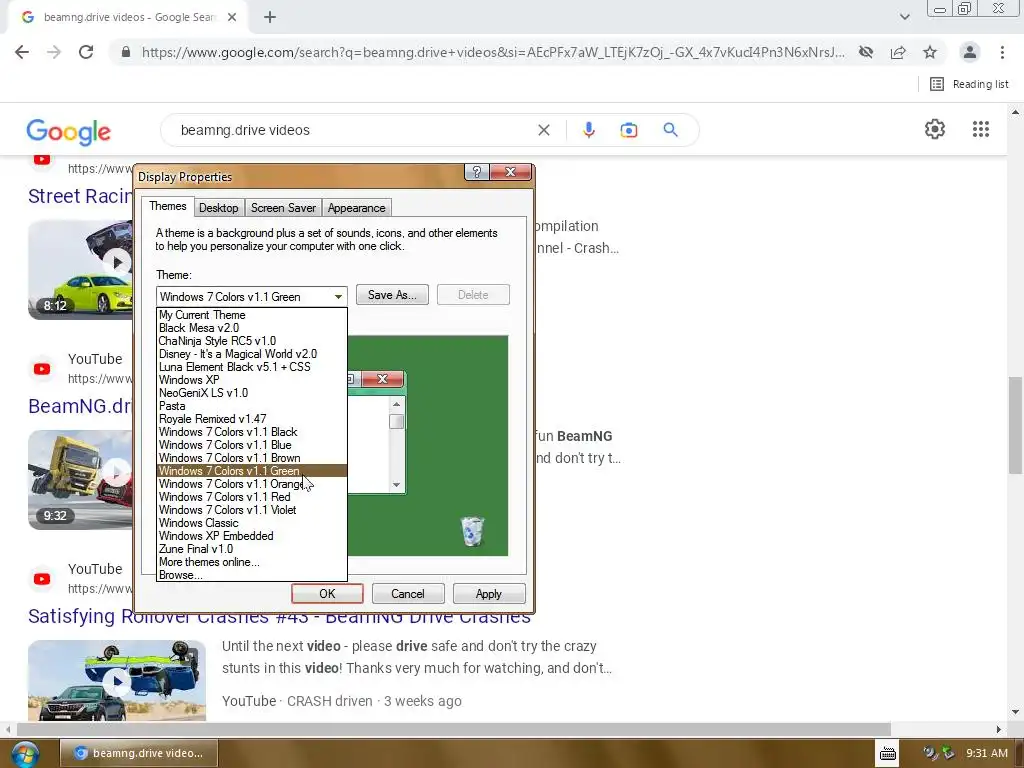Click More themes online... entry
The width and height of the screenshot is (1024, 768).
pos(251,562)
